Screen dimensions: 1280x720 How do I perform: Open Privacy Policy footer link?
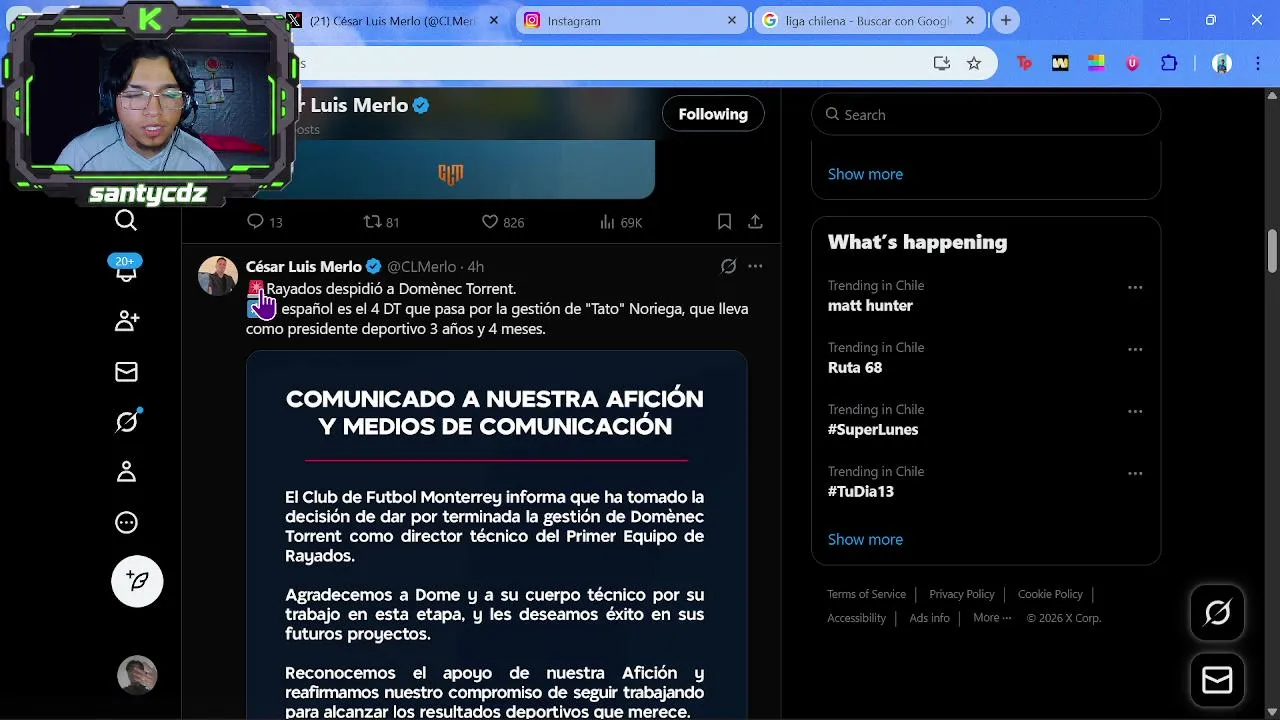(962, 594)
